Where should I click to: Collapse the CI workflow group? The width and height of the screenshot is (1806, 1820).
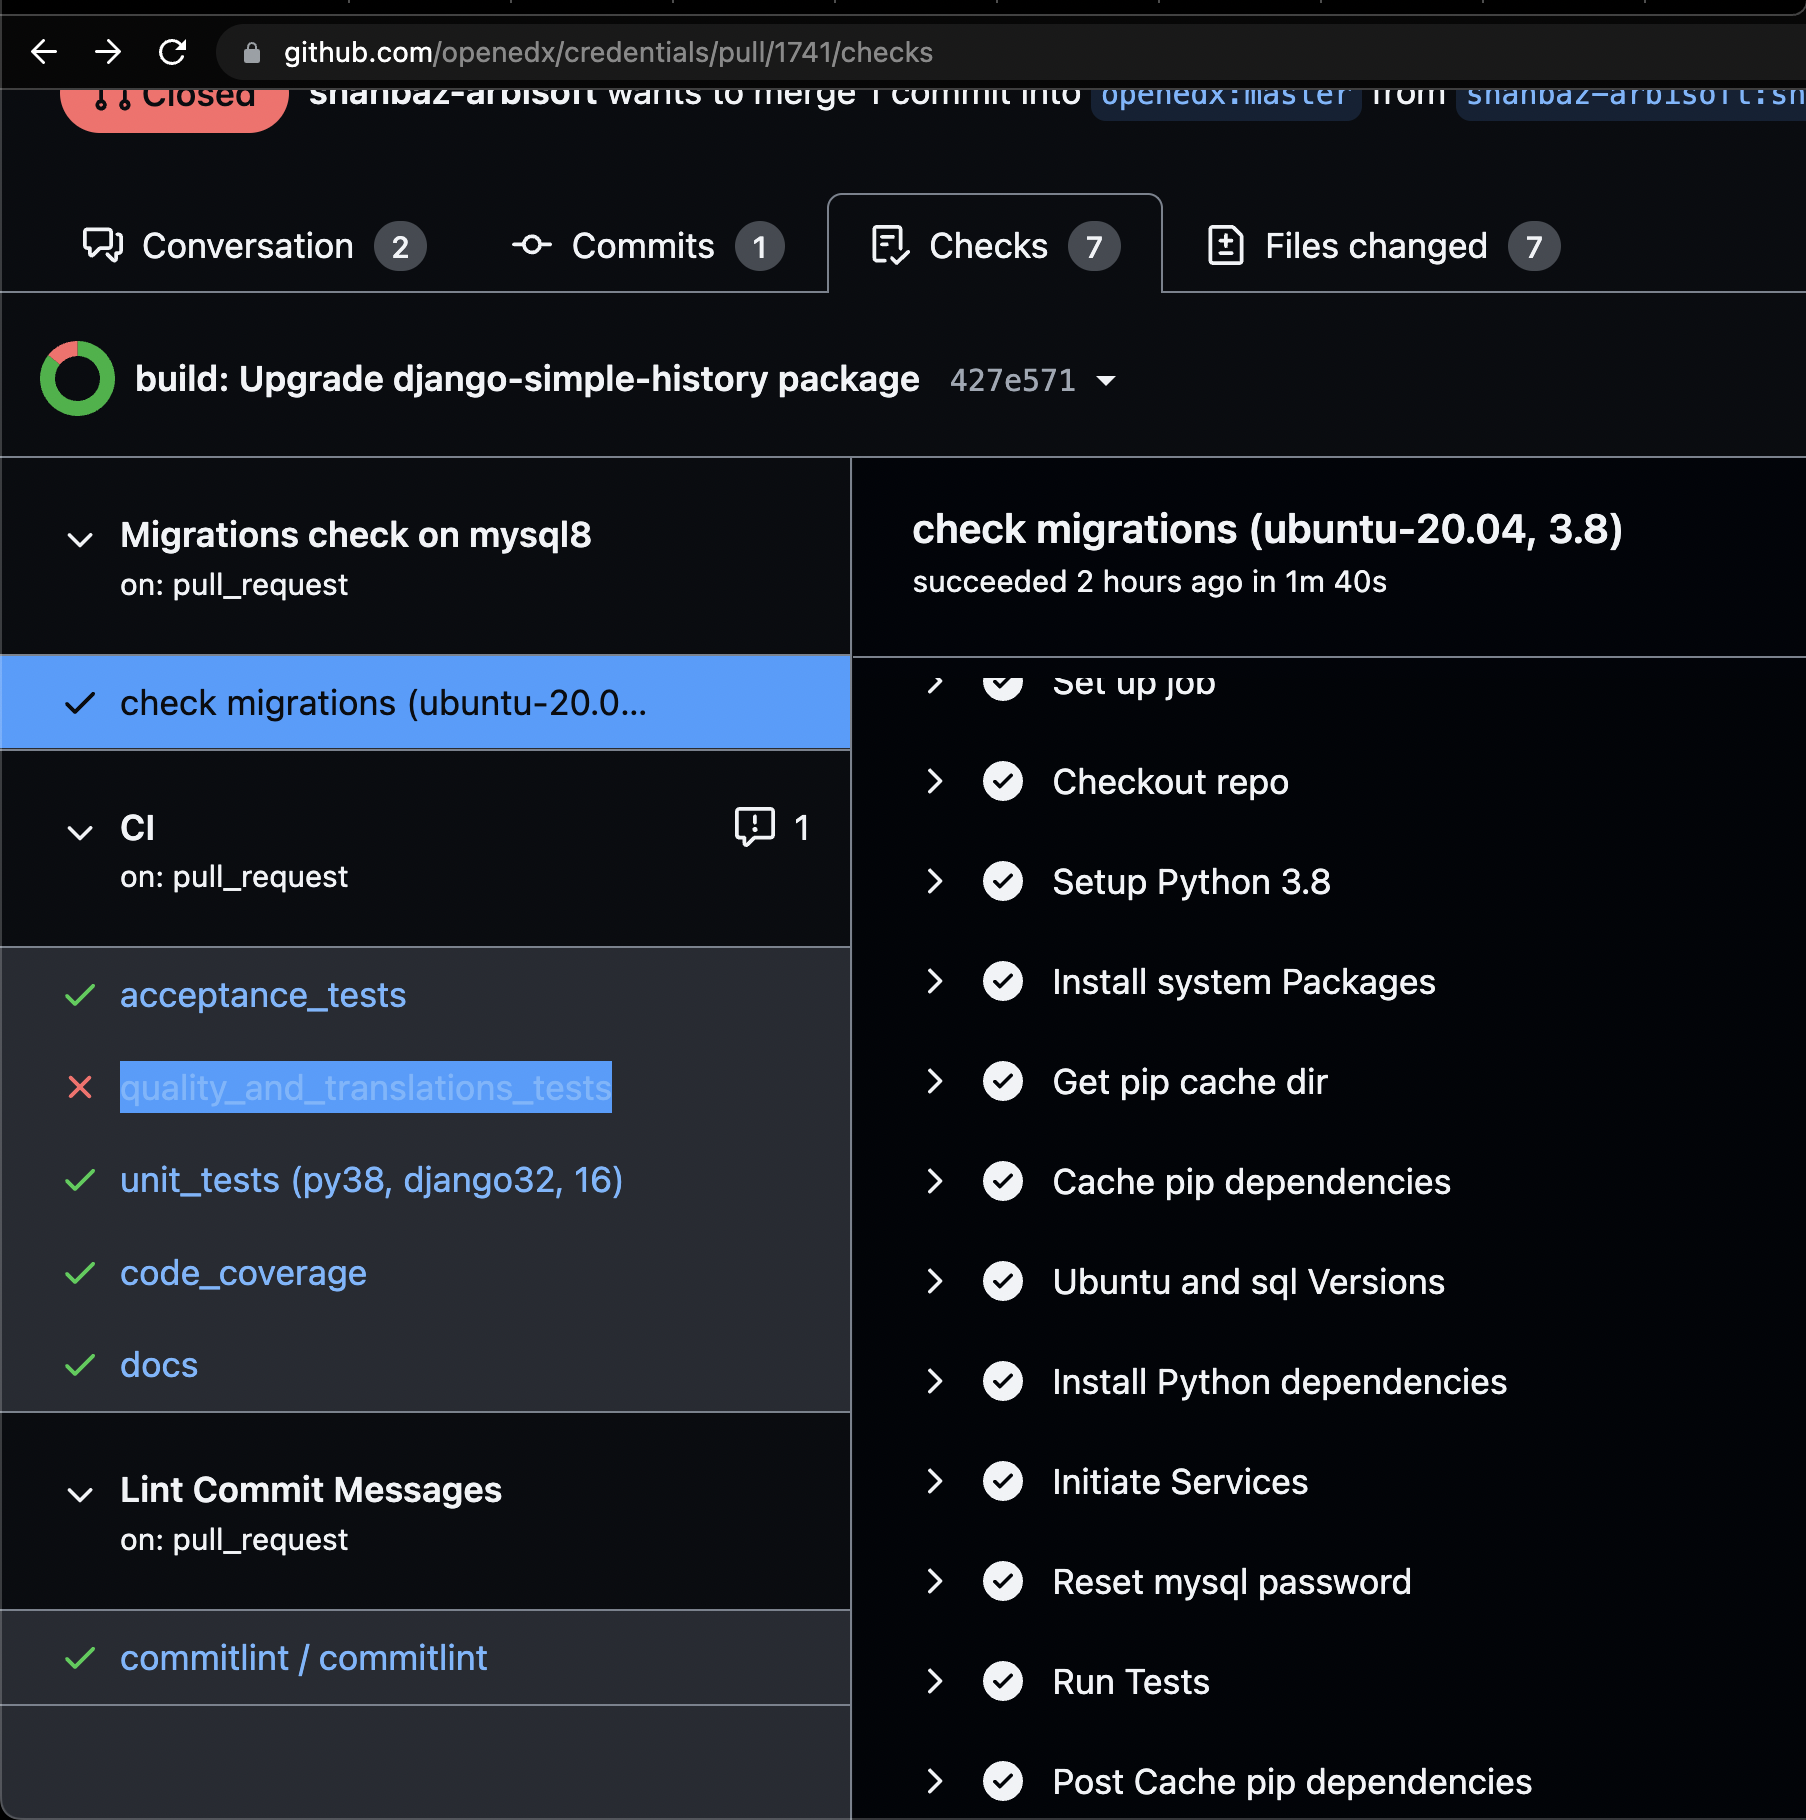(x=80, y=832)
